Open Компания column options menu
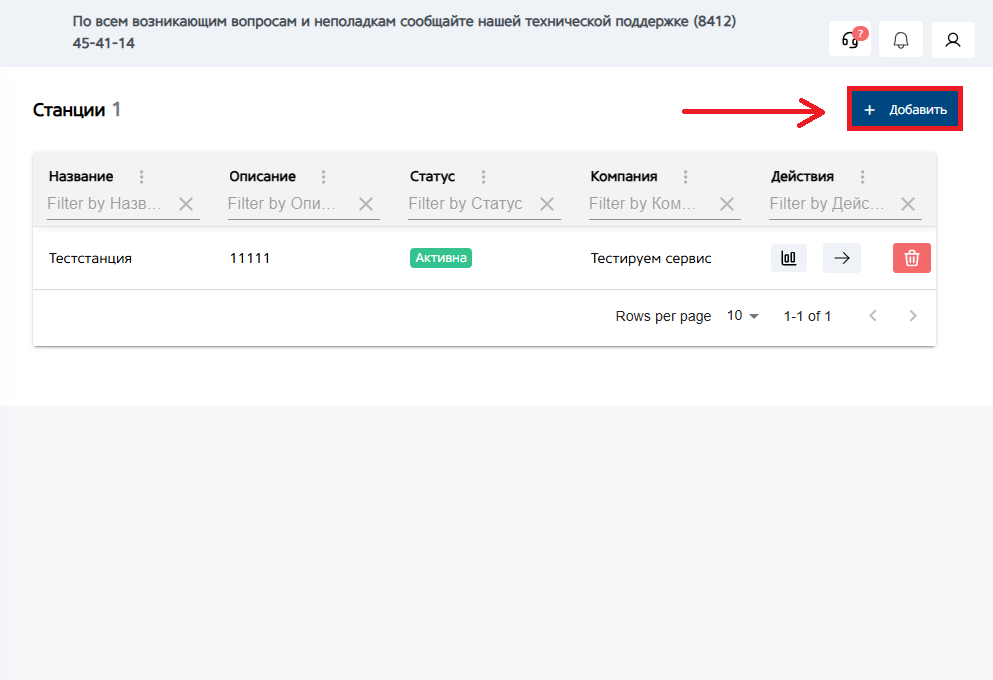993x680 pixels. [685, 177]
